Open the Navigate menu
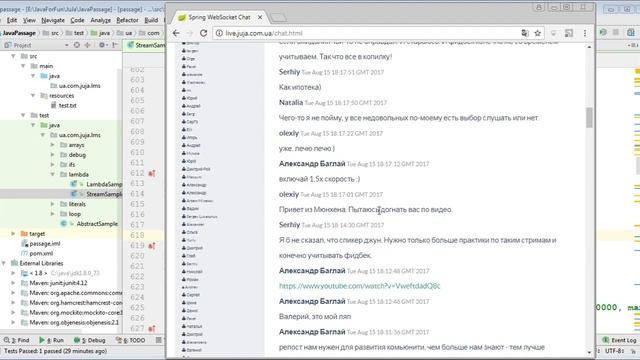Screen dimensions: 640x360 coord(53,20)
